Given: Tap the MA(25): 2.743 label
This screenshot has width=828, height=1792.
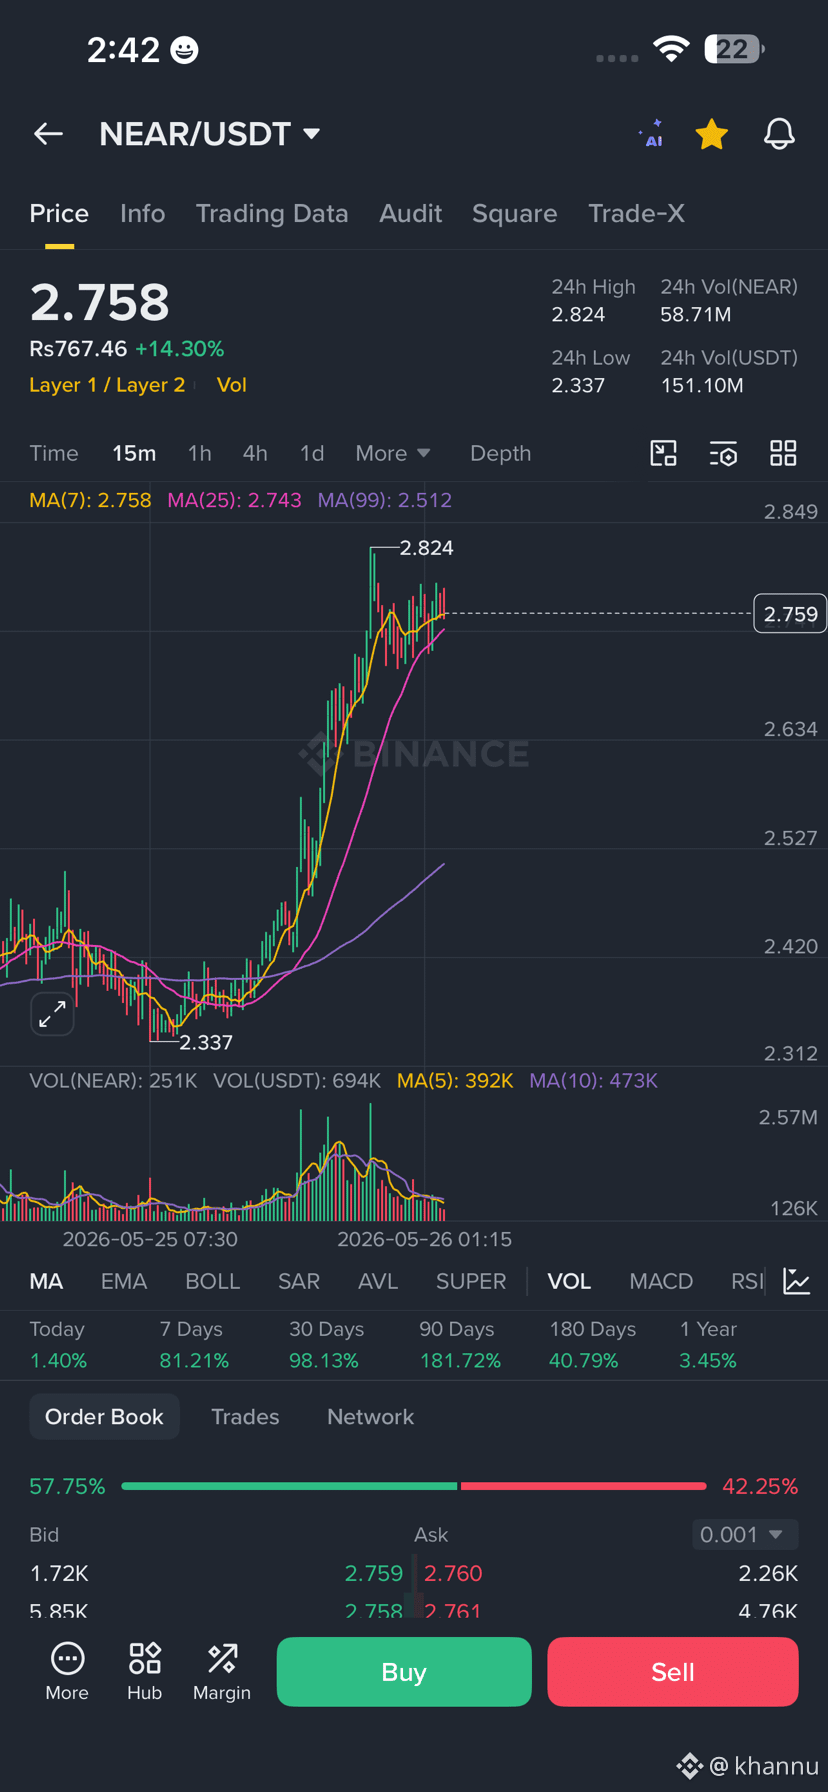Looking at the screenshot, I should pyautogui.click(x=234, y=500).
